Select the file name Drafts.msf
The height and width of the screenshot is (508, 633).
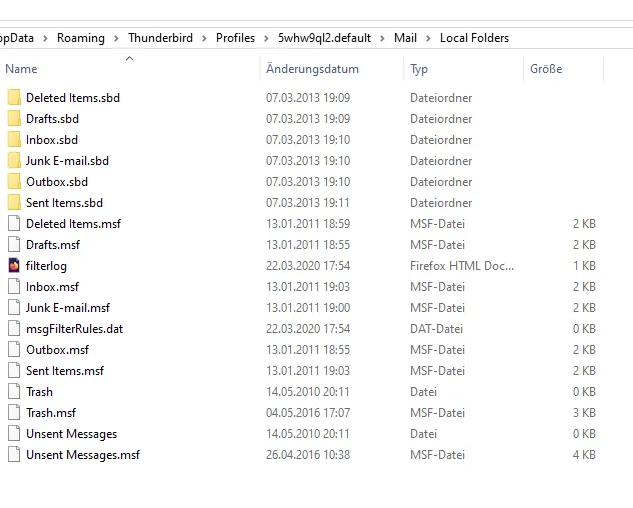pos(53,245)
